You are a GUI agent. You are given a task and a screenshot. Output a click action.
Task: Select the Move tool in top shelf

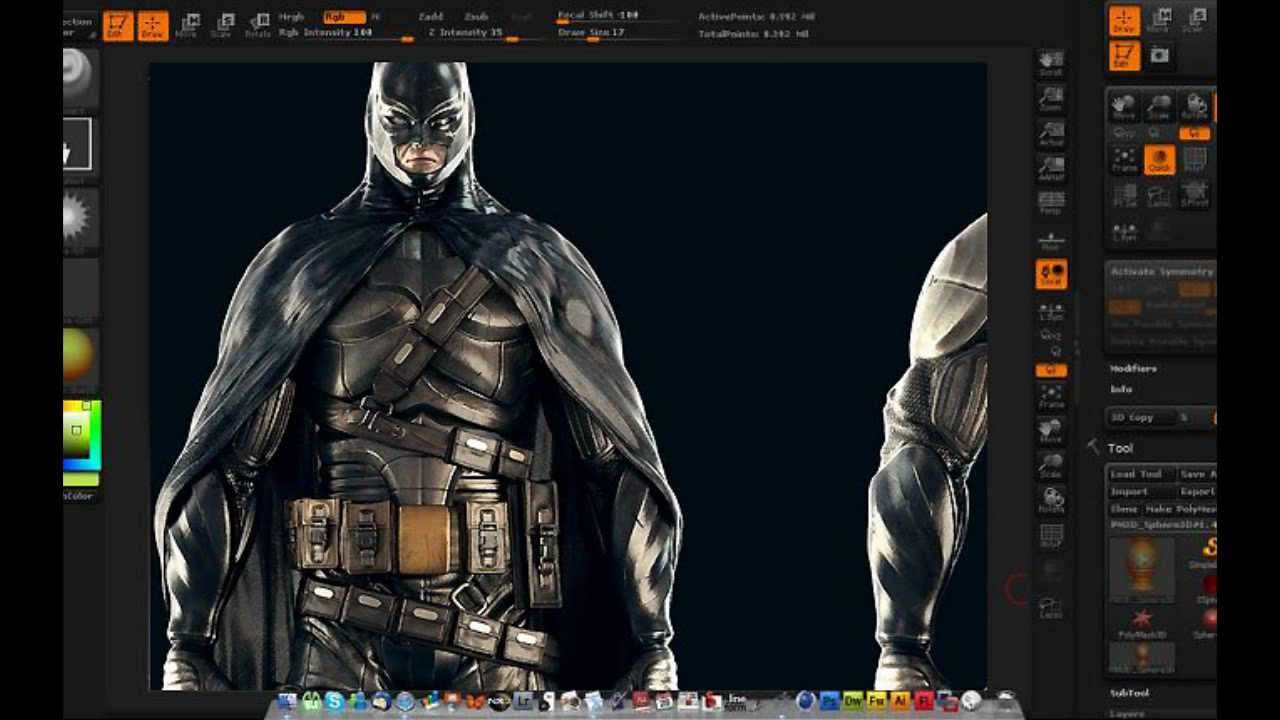187,25
